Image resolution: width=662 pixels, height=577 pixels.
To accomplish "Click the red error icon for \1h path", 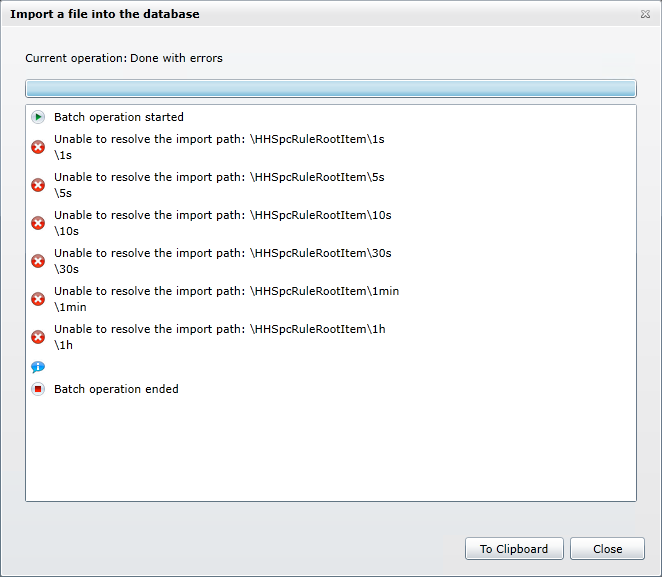I will (38, 337).
